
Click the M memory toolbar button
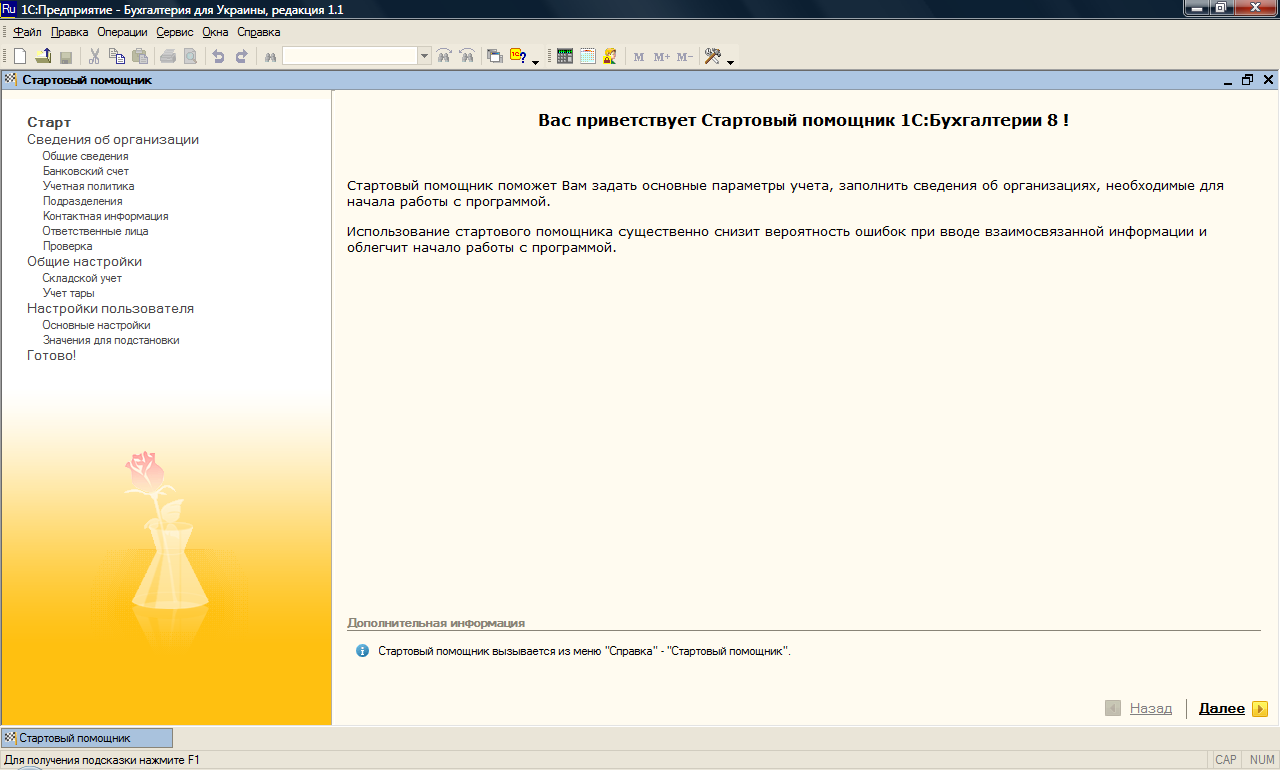(x=639, y=57)
